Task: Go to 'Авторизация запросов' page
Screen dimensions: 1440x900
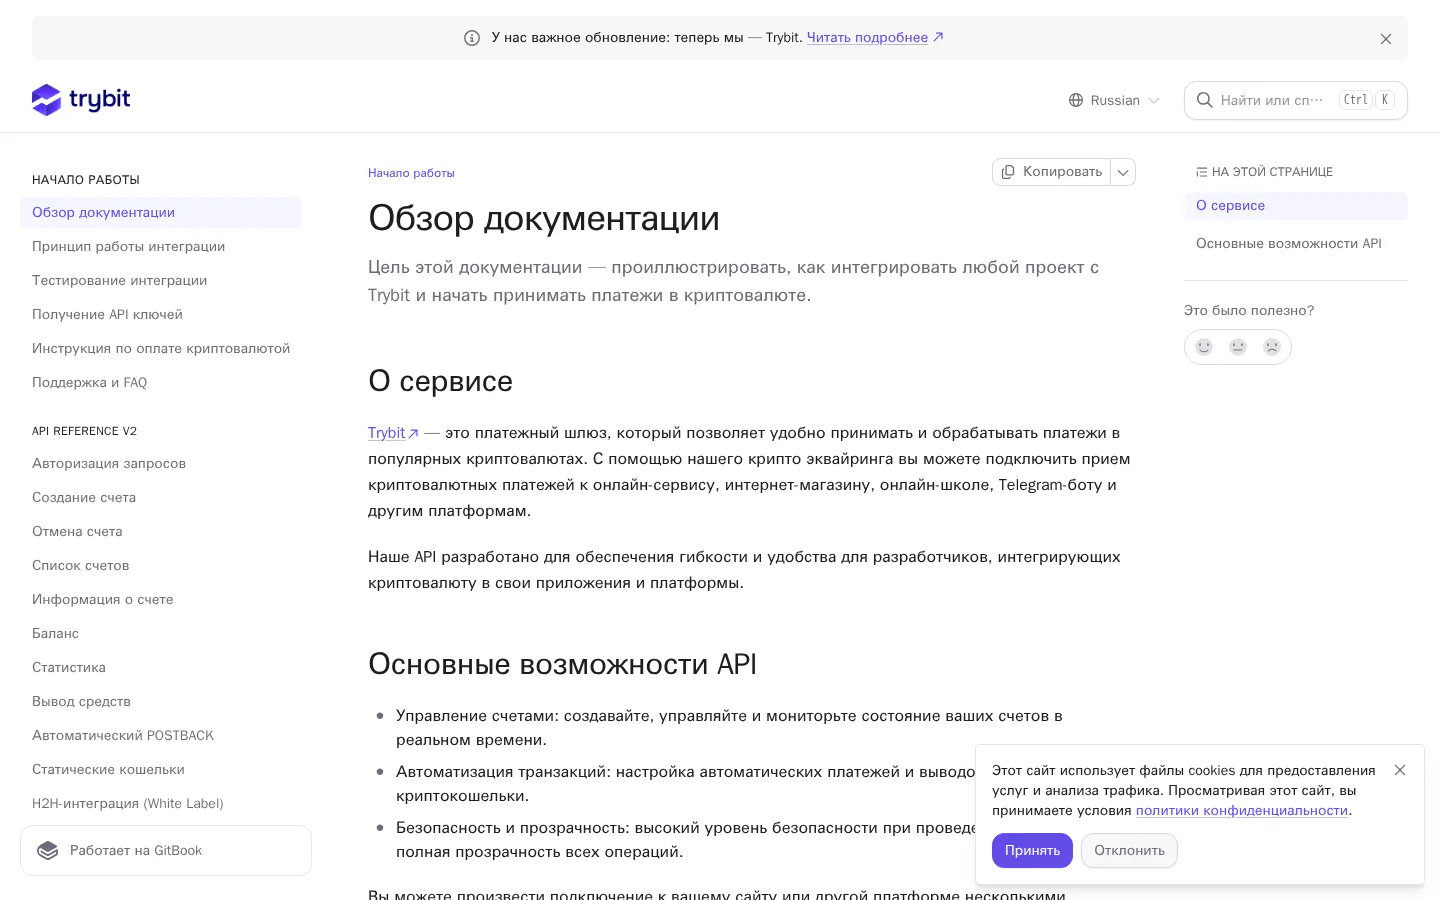Action: click(161, 463)
